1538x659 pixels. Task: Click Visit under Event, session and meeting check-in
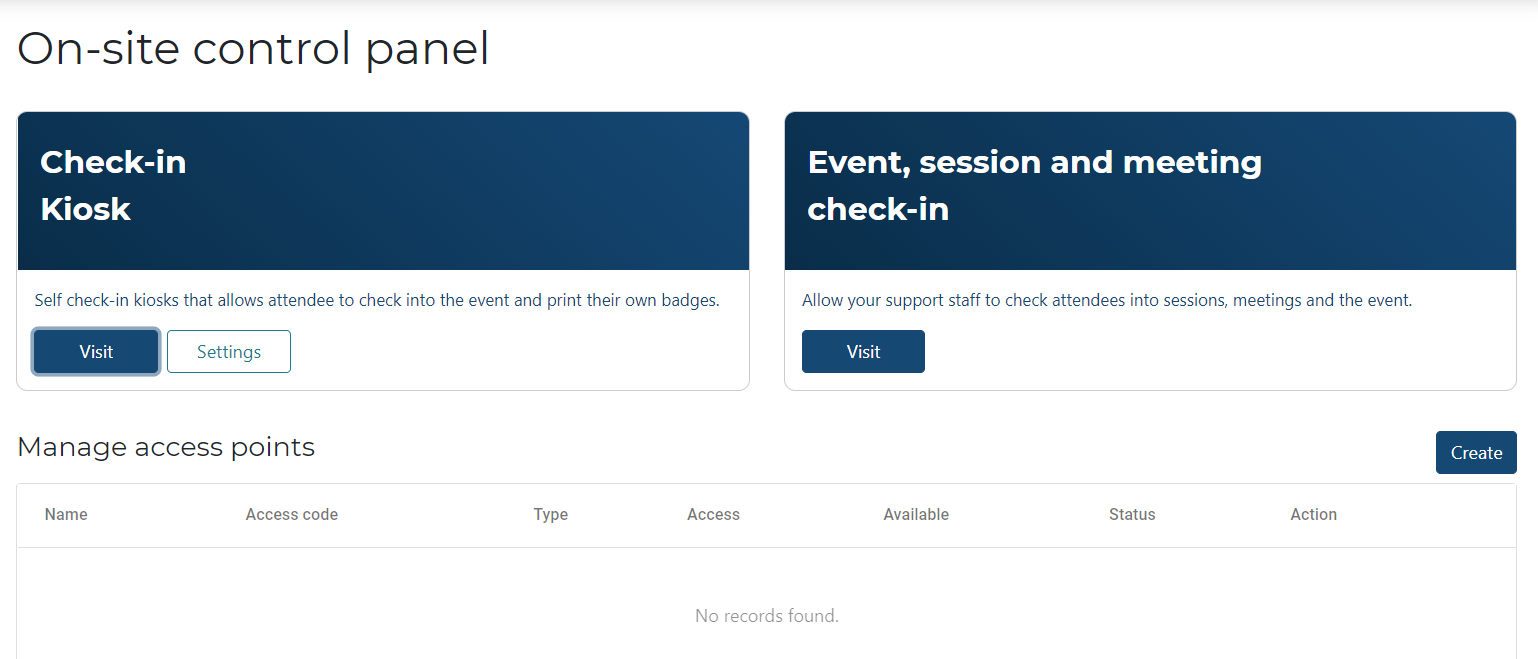(x=863, y=352)
